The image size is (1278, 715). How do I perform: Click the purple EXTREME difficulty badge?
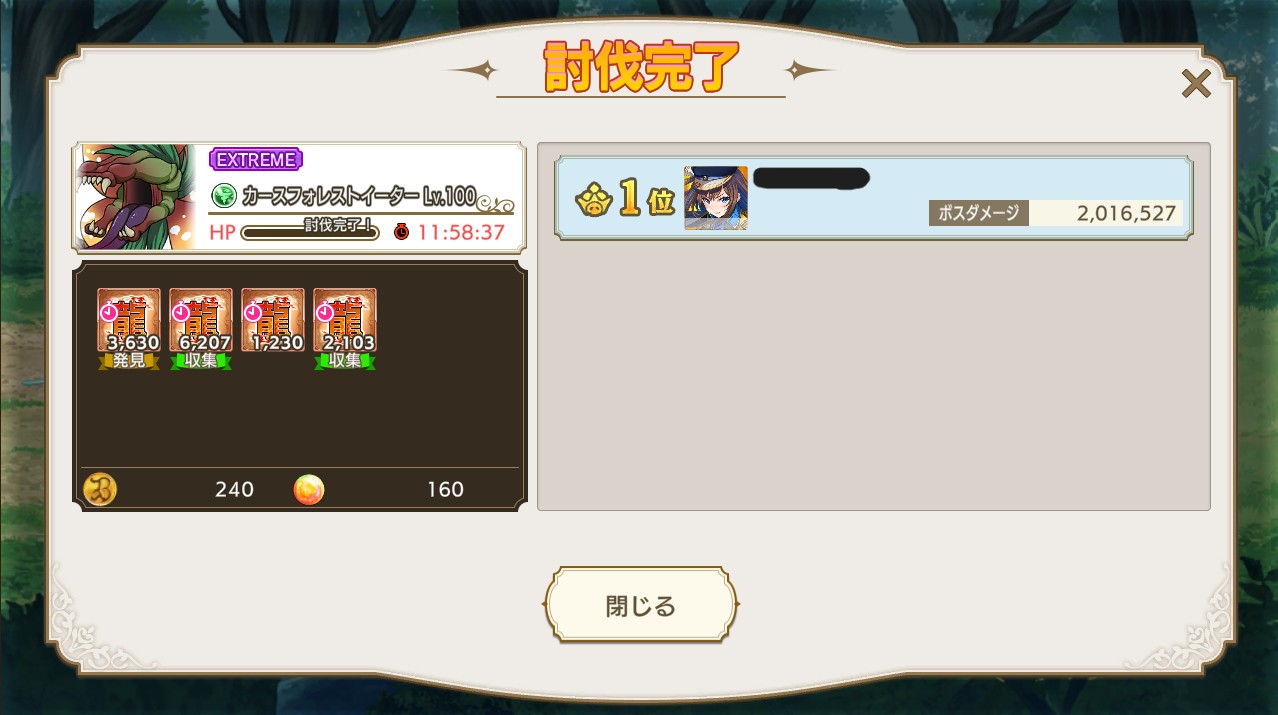tap(256, 159)
